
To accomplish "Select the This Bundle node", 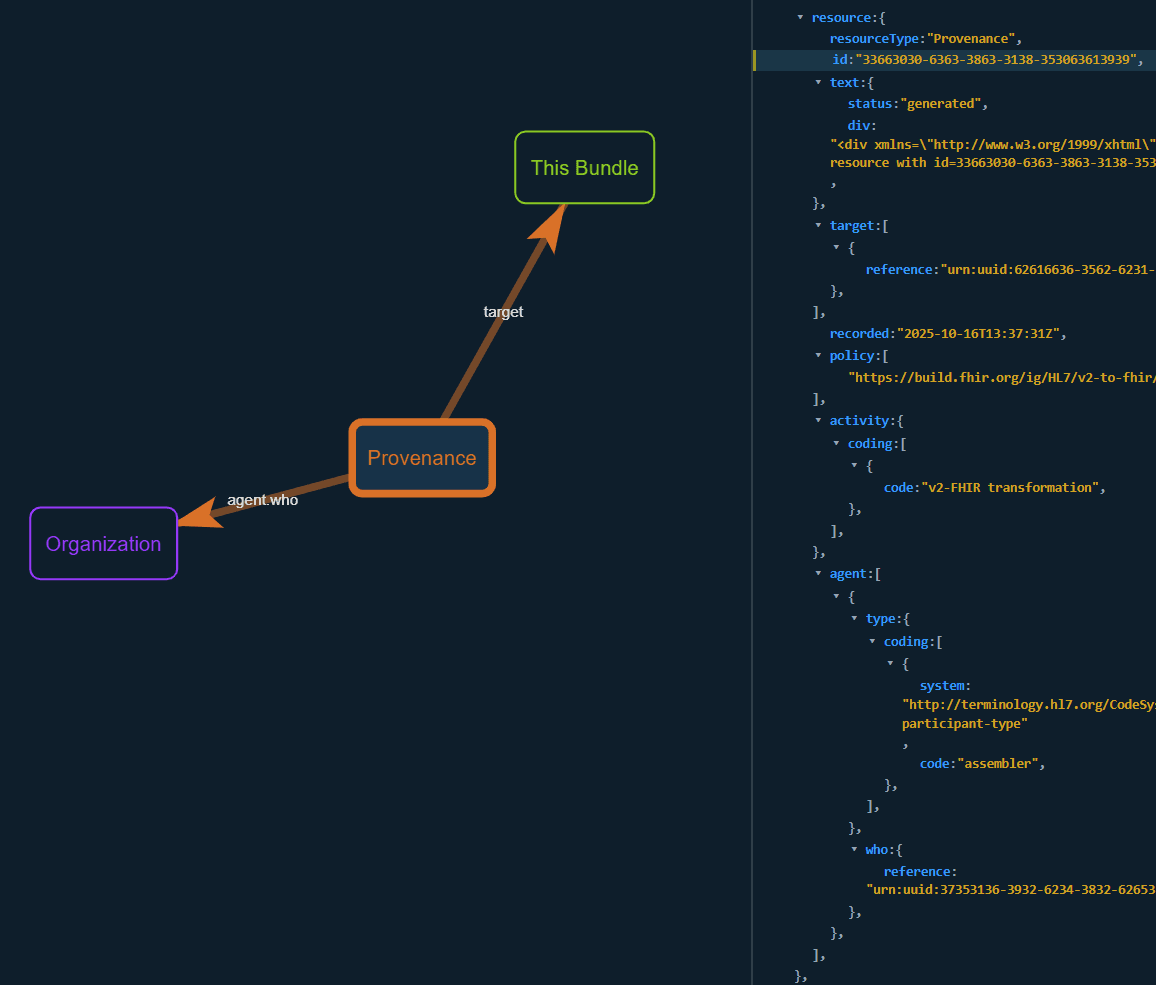I will pyautogui.click(x=585, y=167).
